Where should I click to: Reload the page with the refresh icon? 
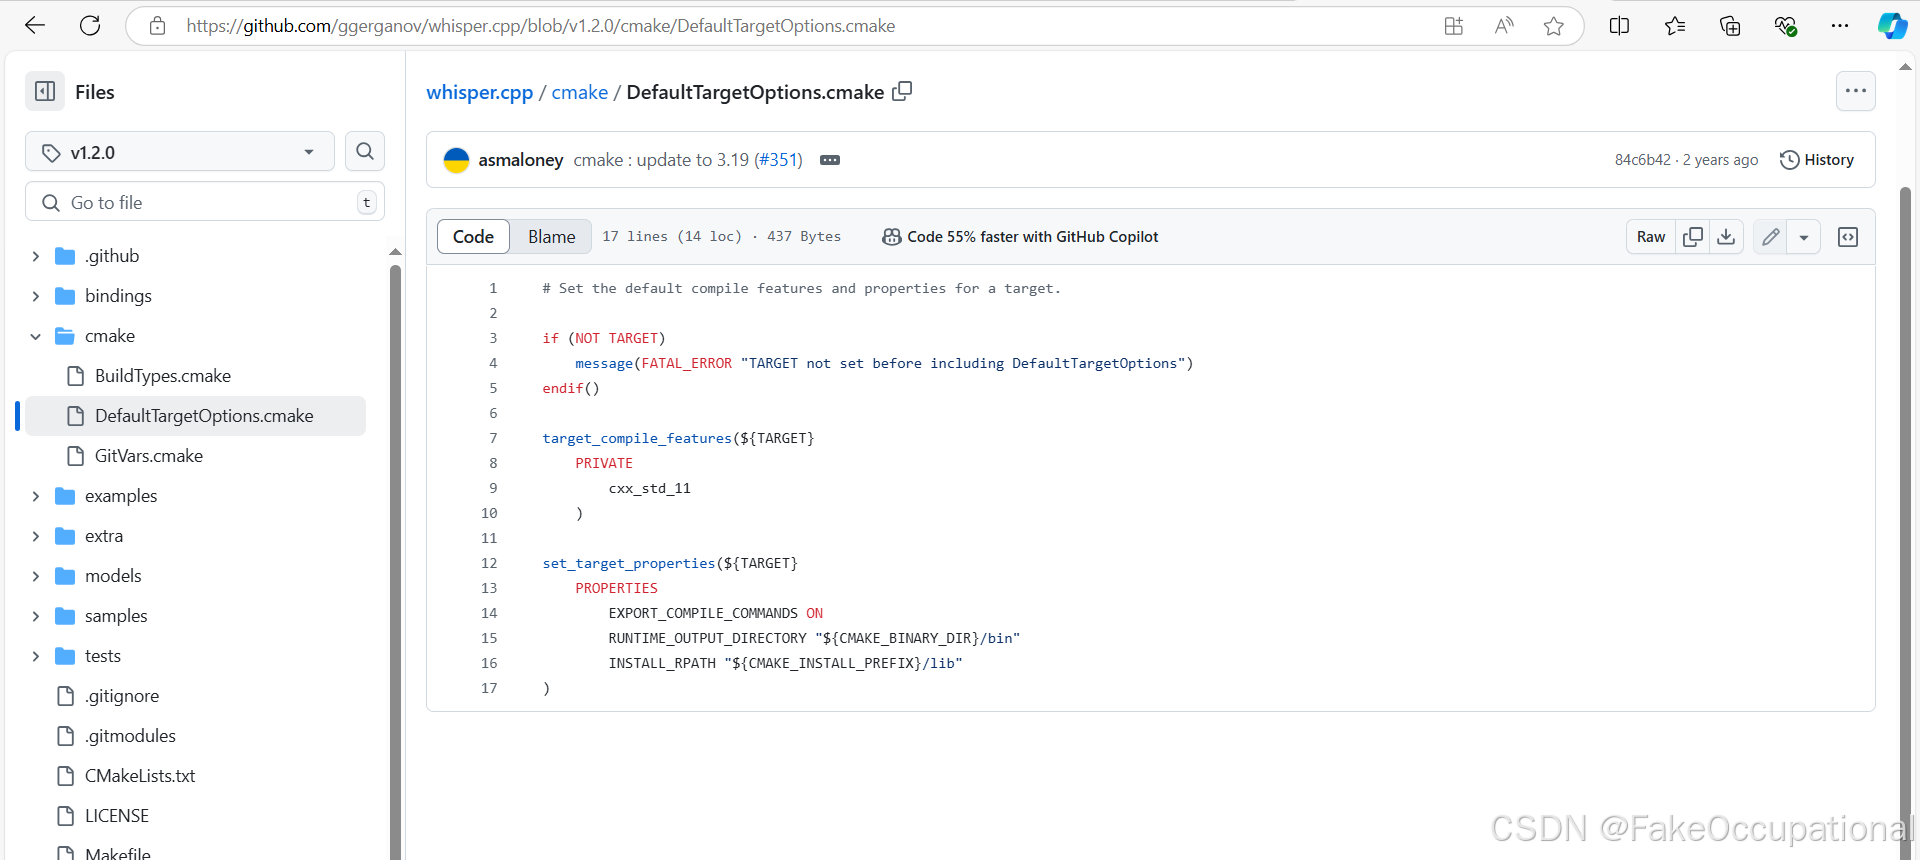tap(90, 26)
